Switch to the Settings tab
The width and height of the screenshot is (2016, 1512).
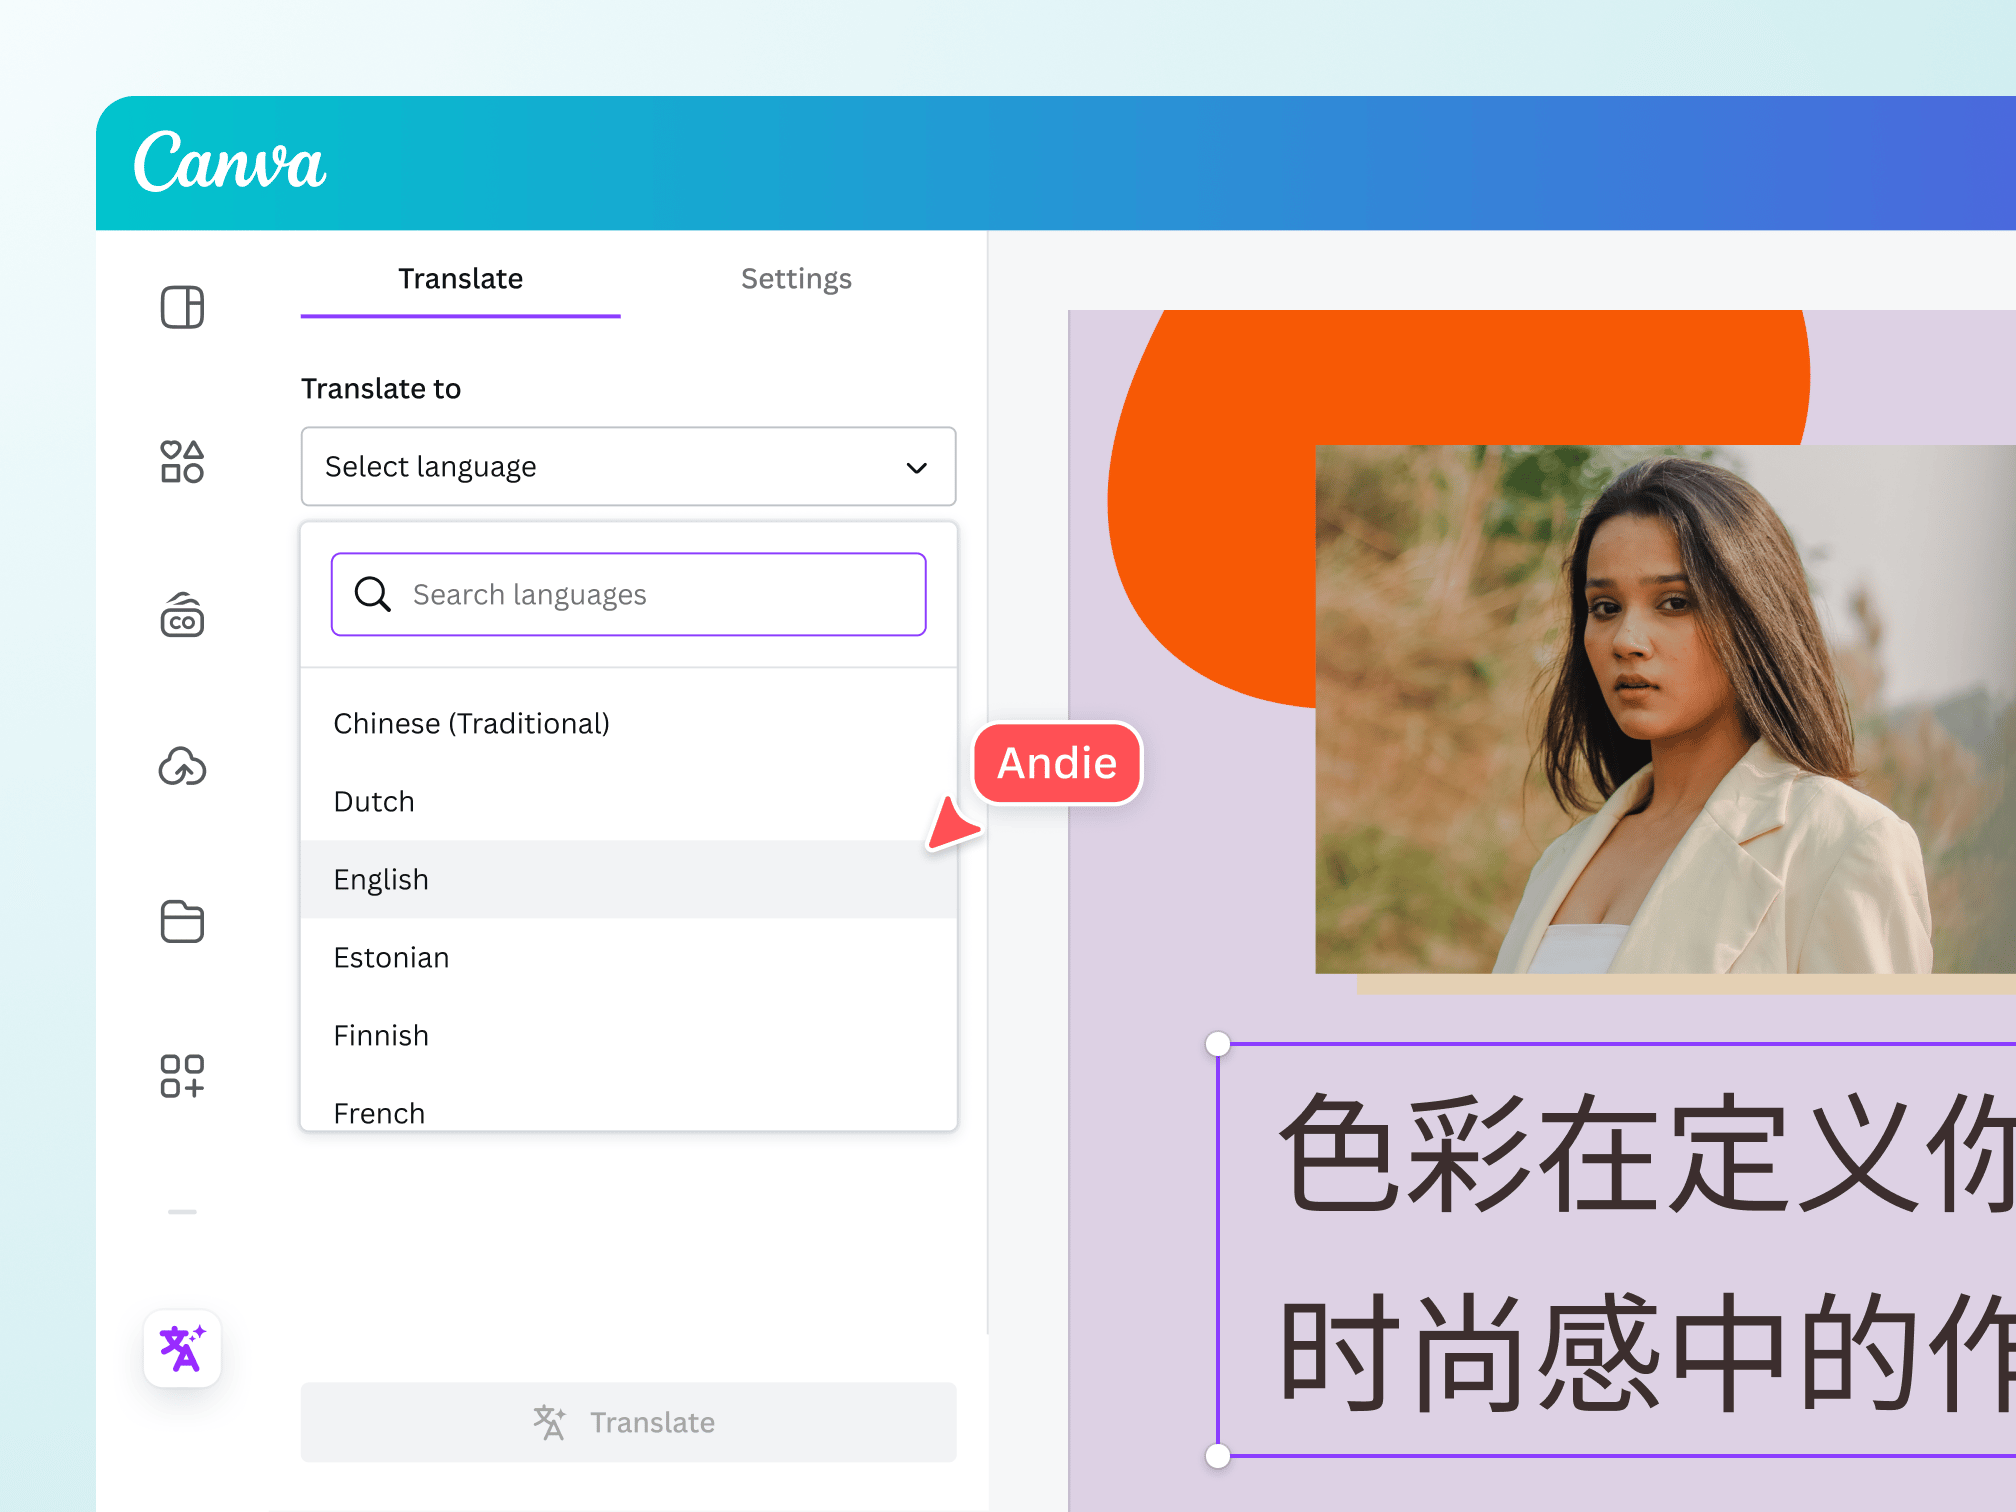[796, 279]
